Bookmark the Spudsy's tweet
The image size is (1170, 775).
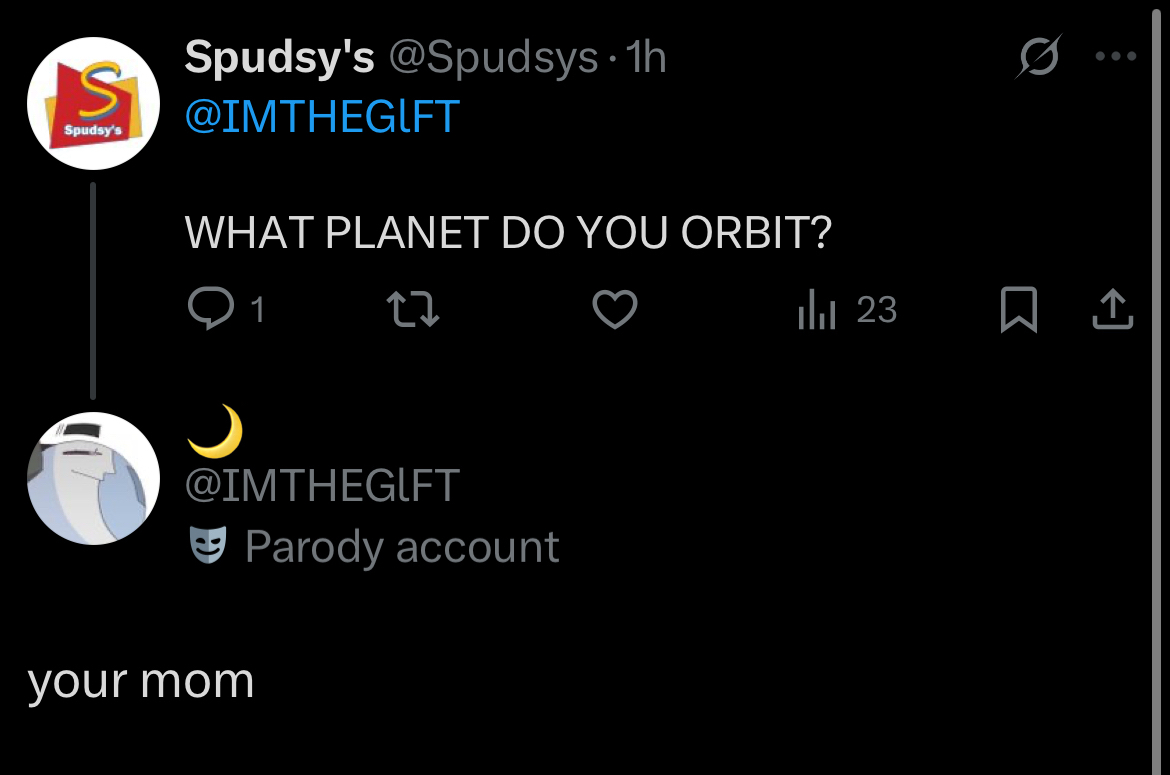tap(1018, 310)
